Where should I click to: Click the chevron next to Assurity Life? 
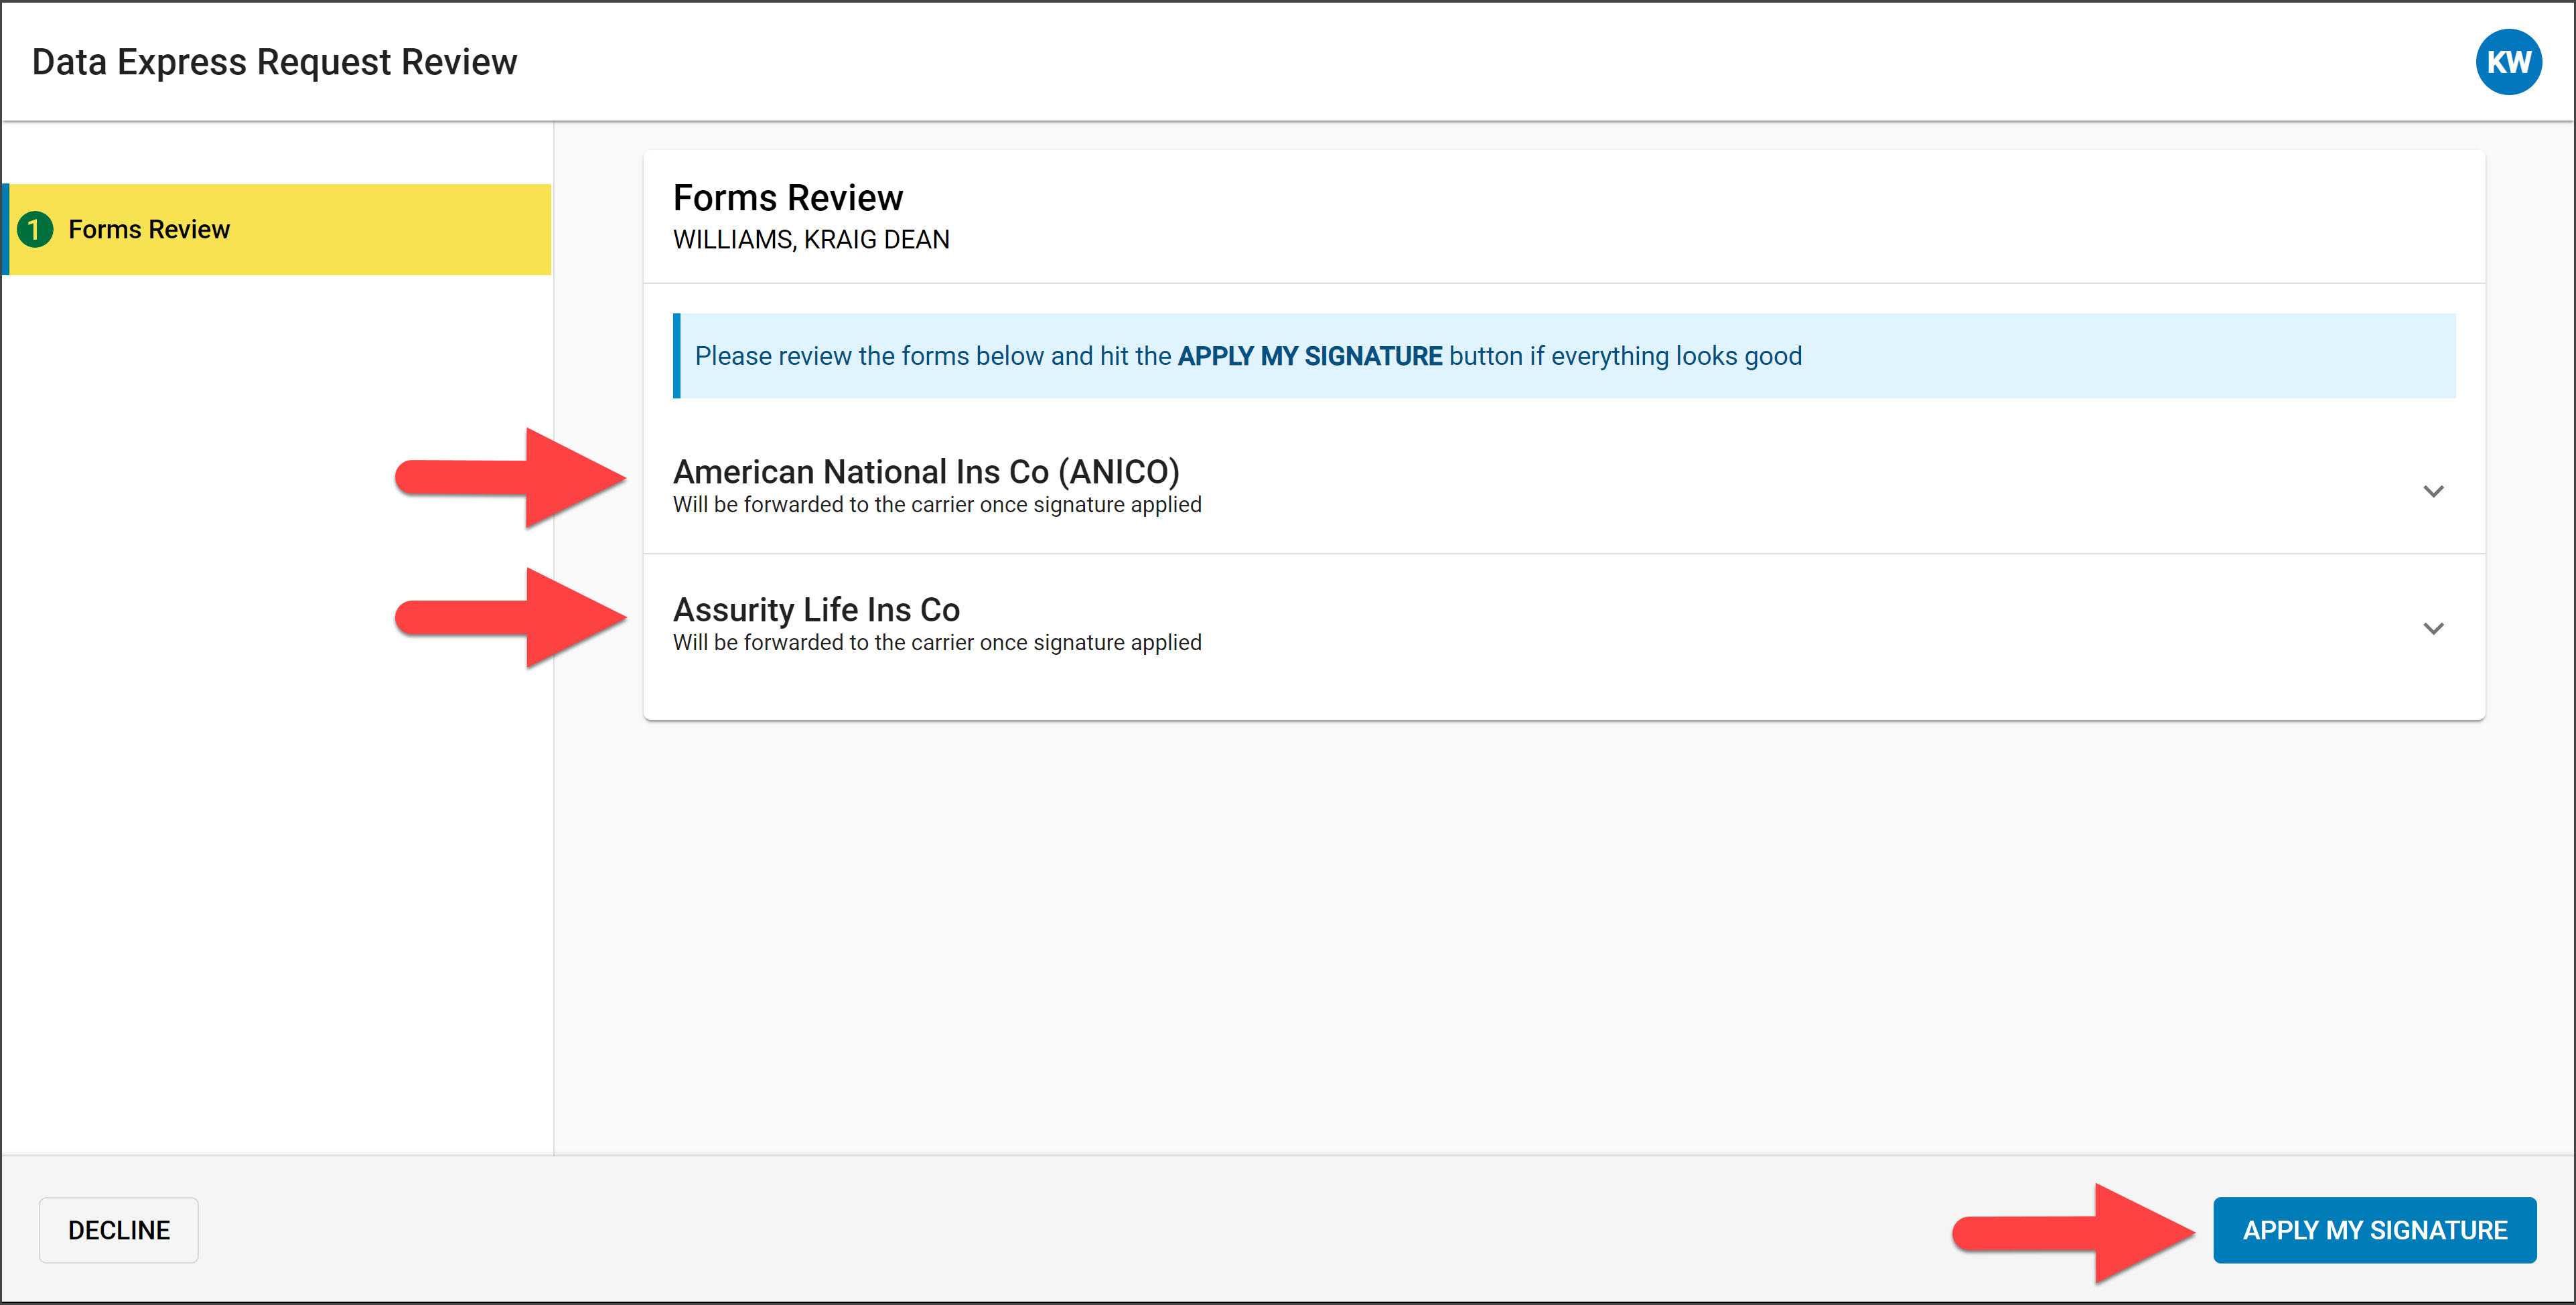point(2432,629)
